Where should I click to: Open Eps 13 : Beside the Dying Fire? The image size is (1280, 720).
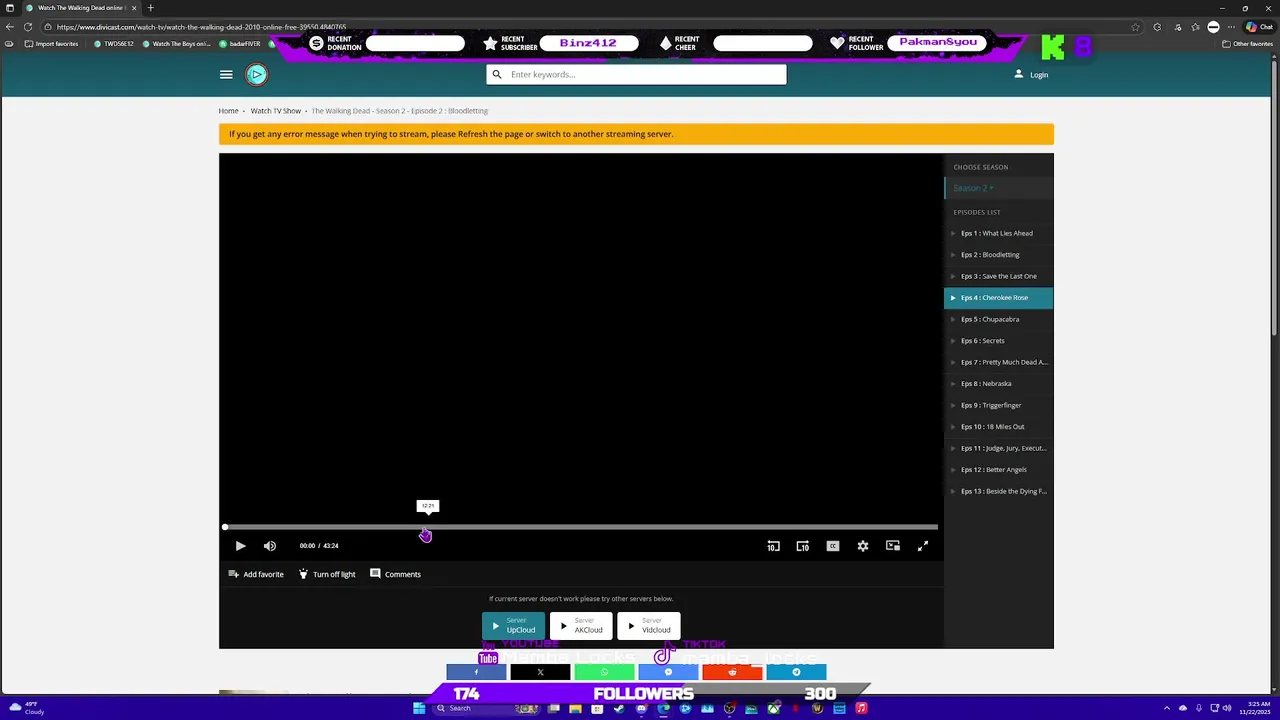click(998, 491)
